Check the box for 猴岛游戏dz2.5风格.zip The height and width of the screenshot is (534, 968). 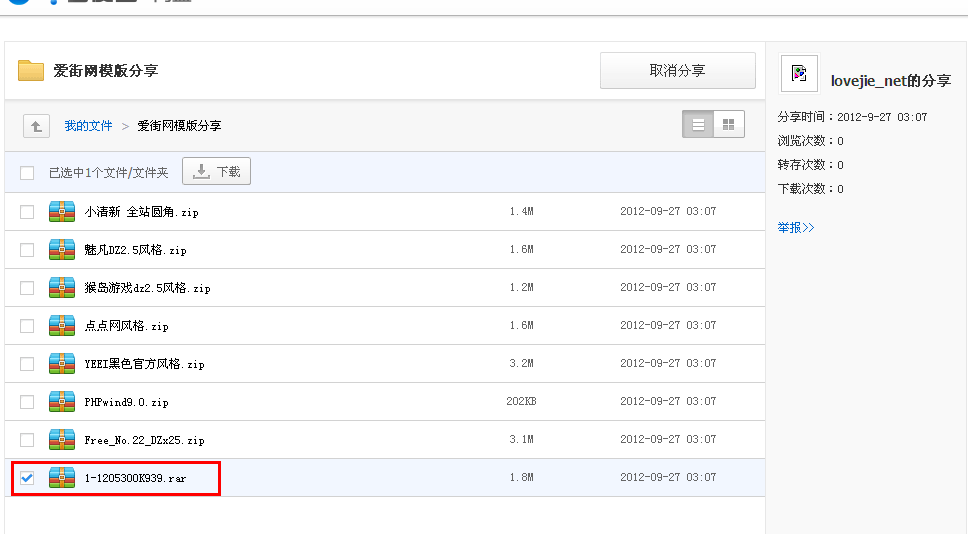tap(27, 288)
